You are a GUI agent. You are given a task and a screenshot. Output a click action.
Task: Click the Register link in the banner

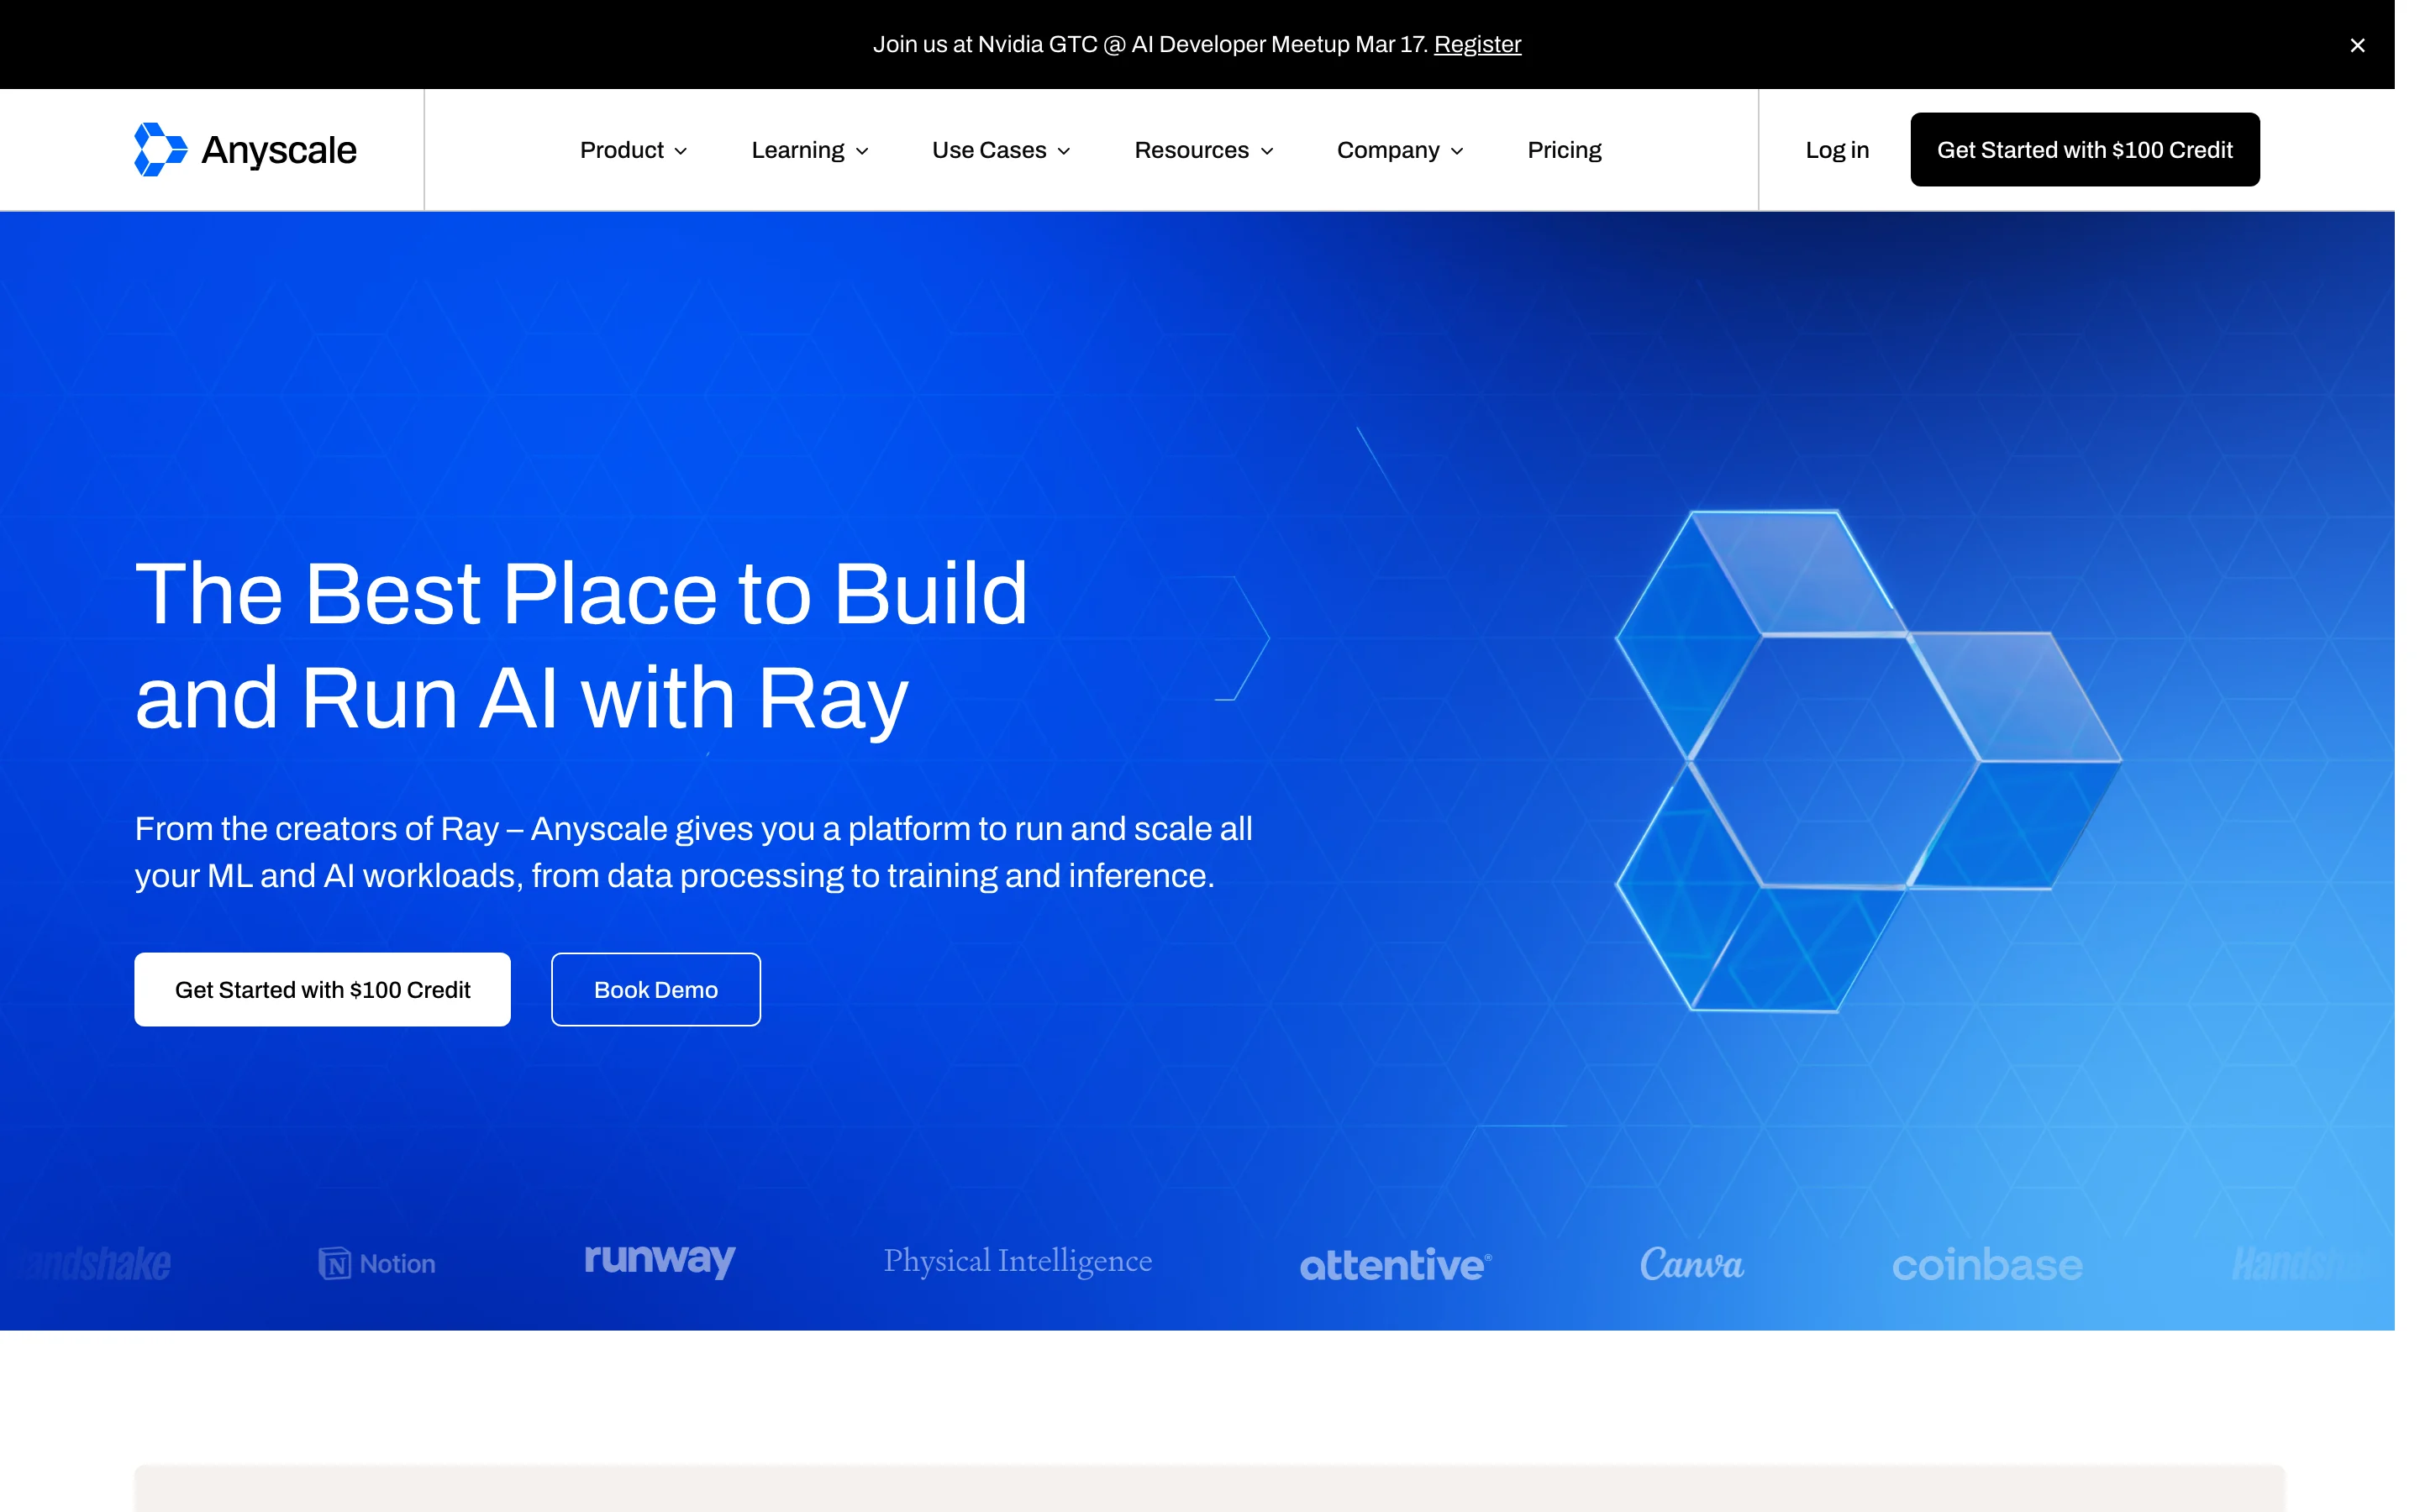point(1477,44)
